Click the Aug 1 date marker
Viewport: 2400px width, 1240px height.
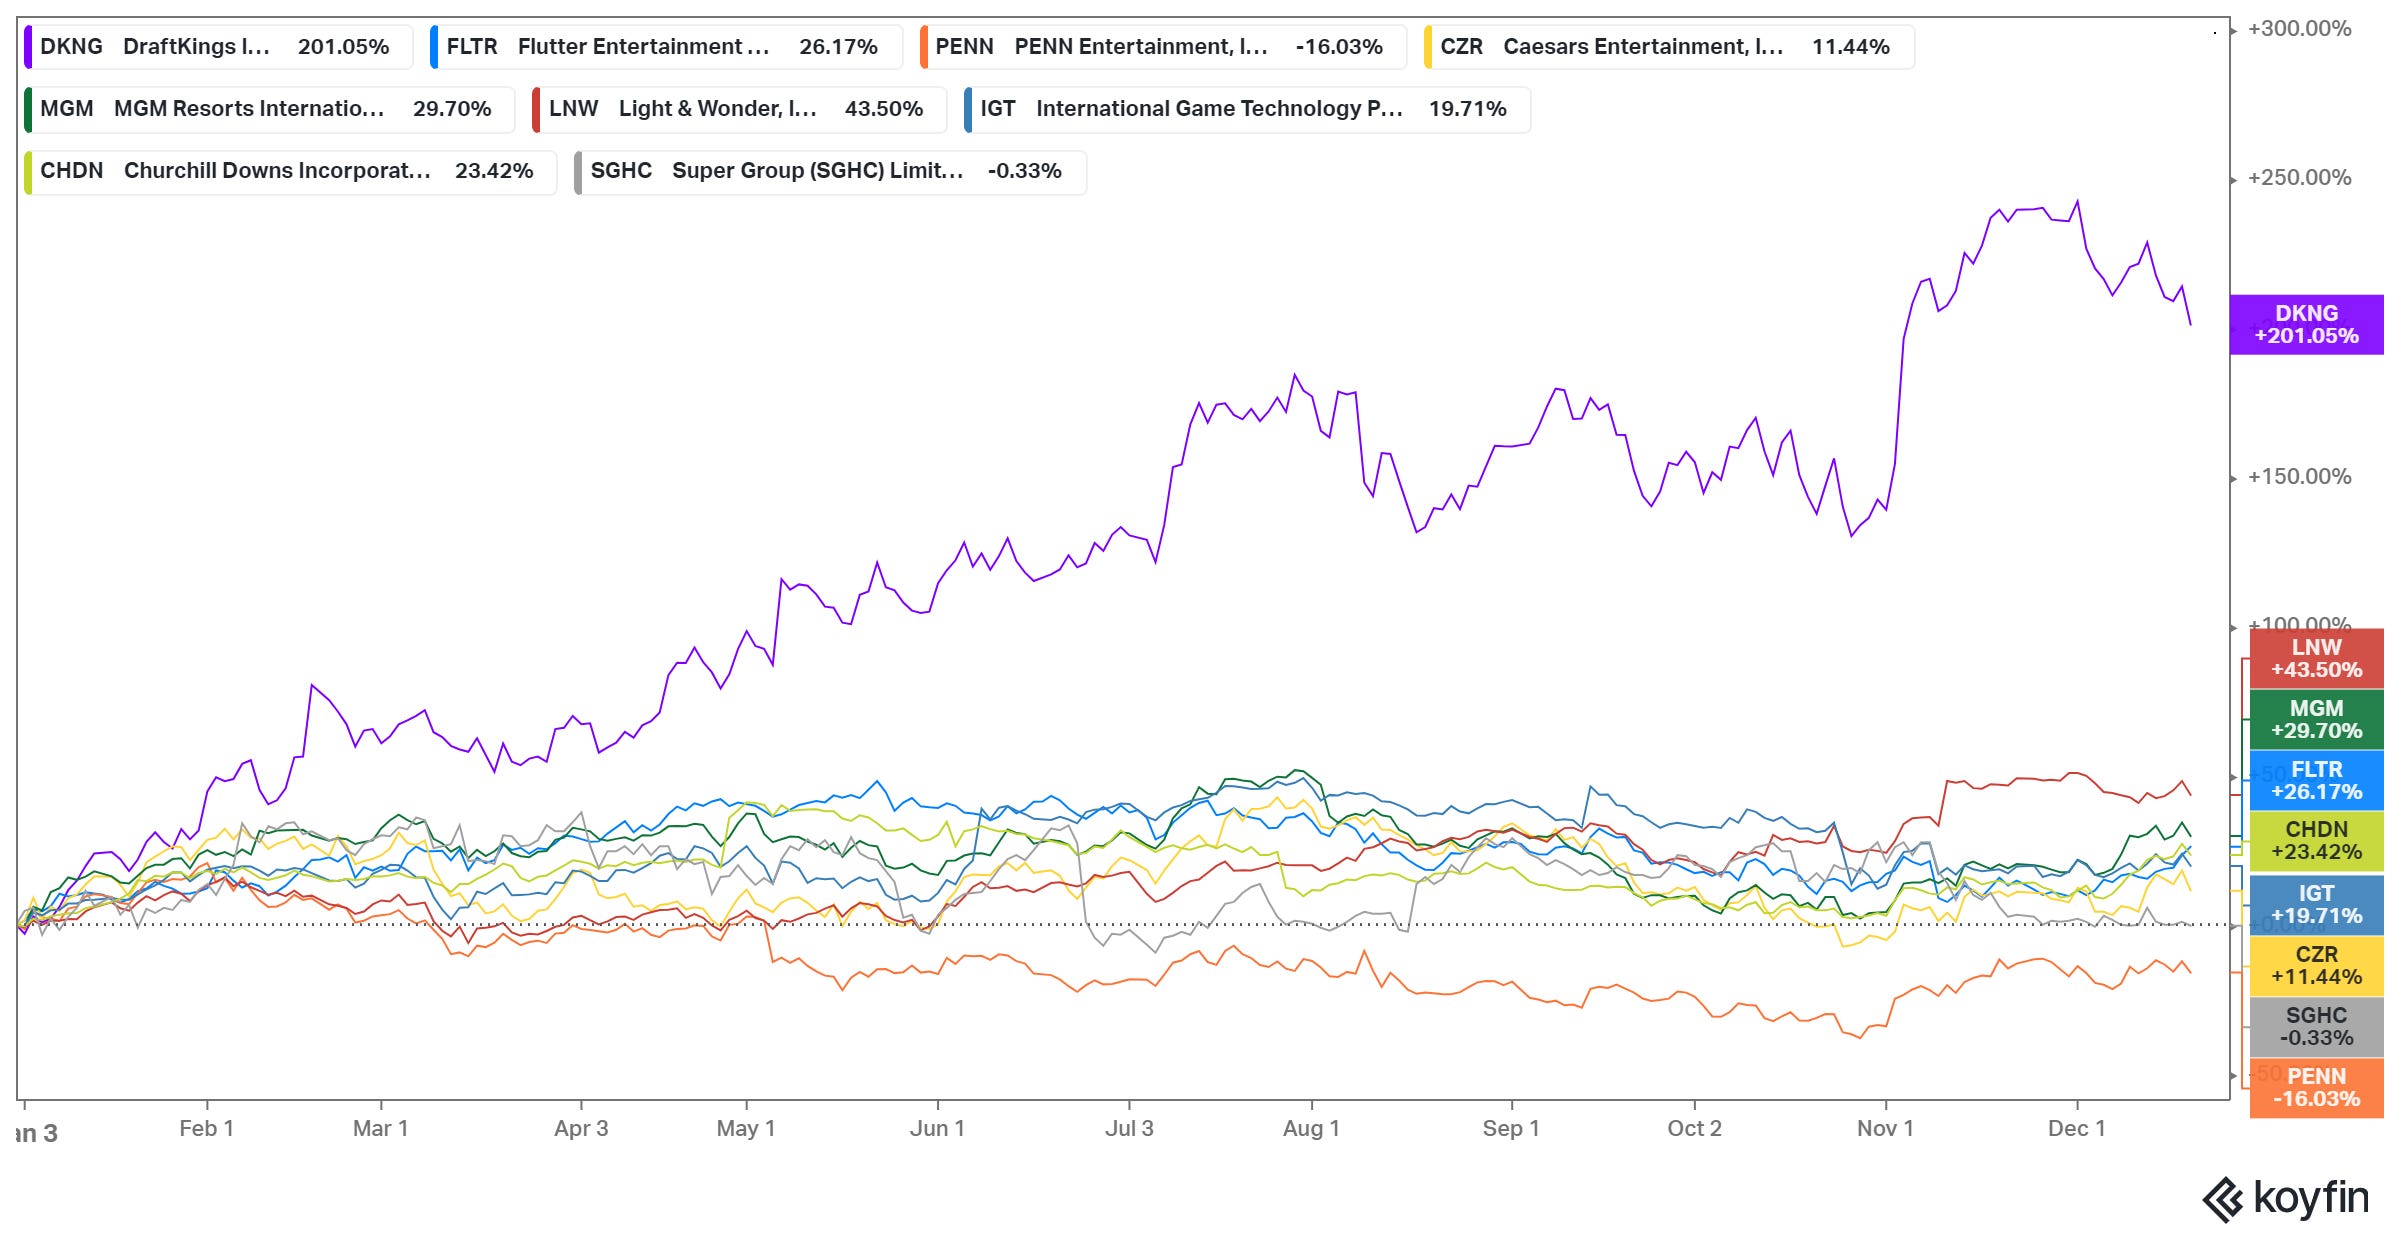[x=1311, y=1129]
